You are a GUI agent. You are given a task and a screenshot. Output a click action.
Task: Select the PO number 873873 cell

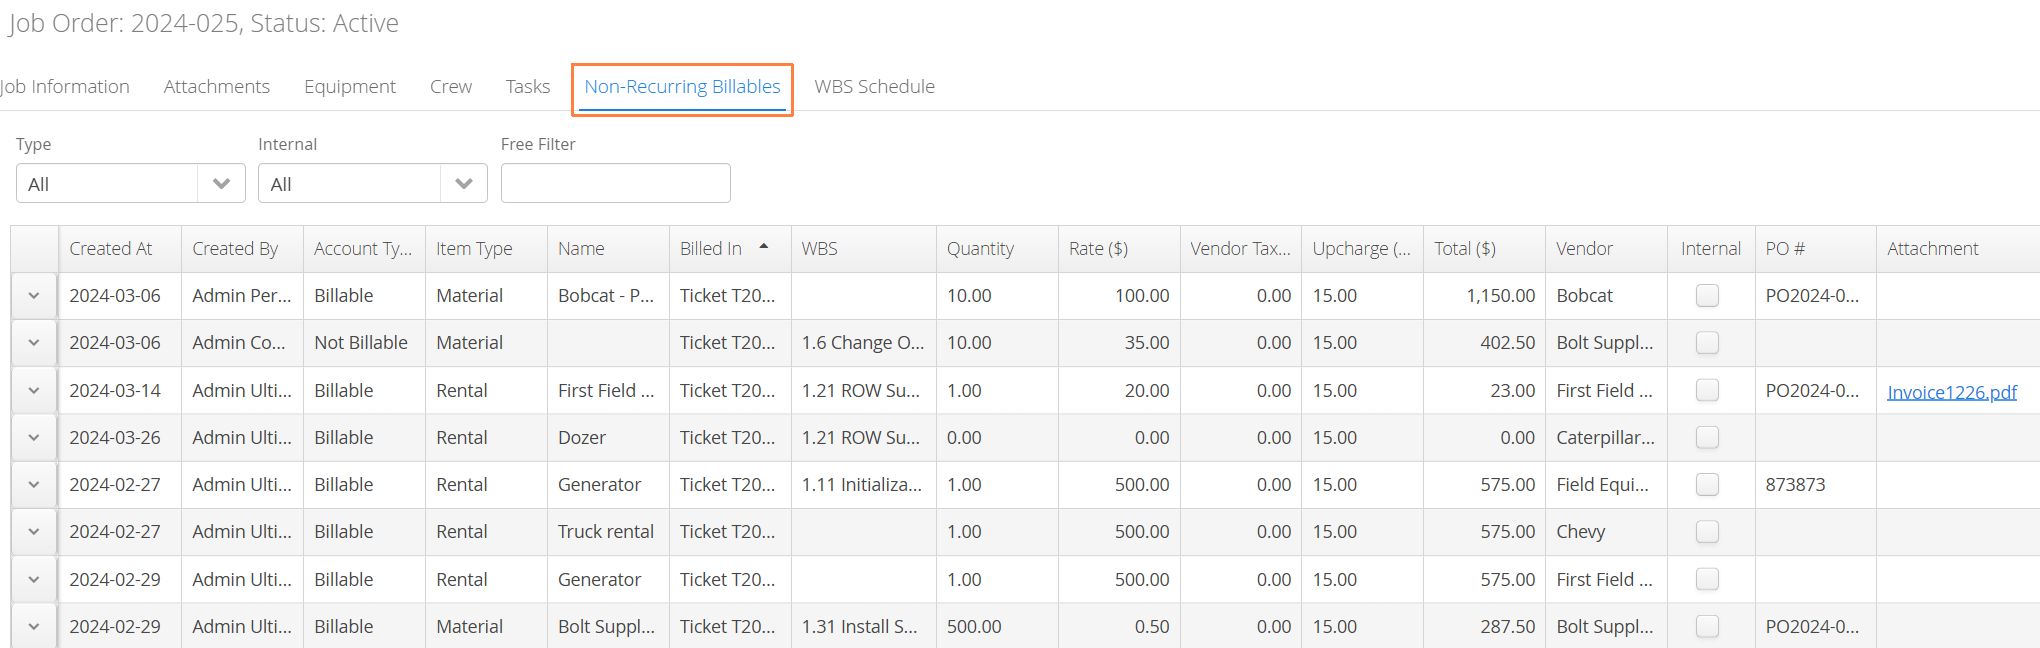tap(1815, 484)
